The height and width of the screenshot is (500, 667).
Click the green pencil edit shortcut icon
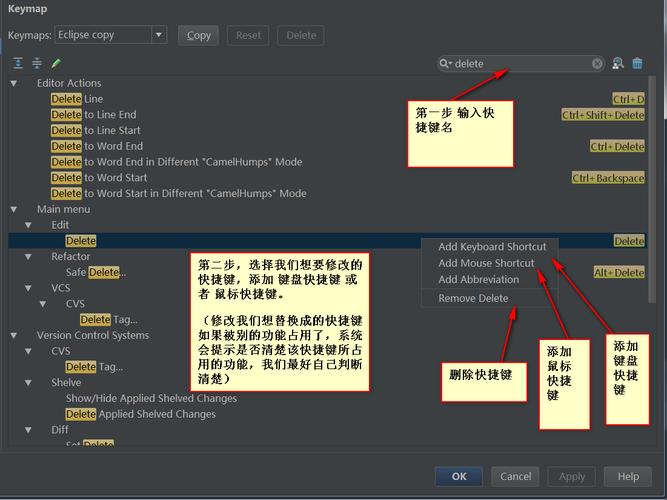pos(56,63)
